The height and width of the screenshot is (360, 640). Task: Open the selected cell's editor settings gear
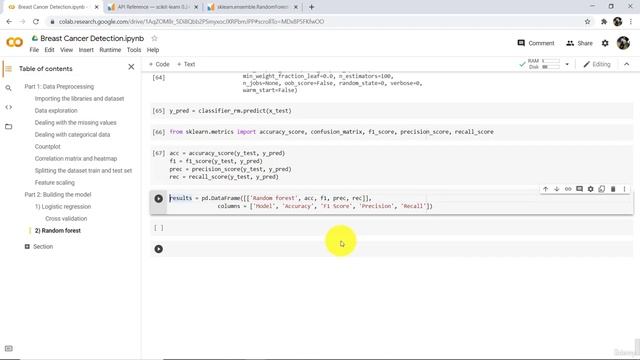[x=590, y=189]
